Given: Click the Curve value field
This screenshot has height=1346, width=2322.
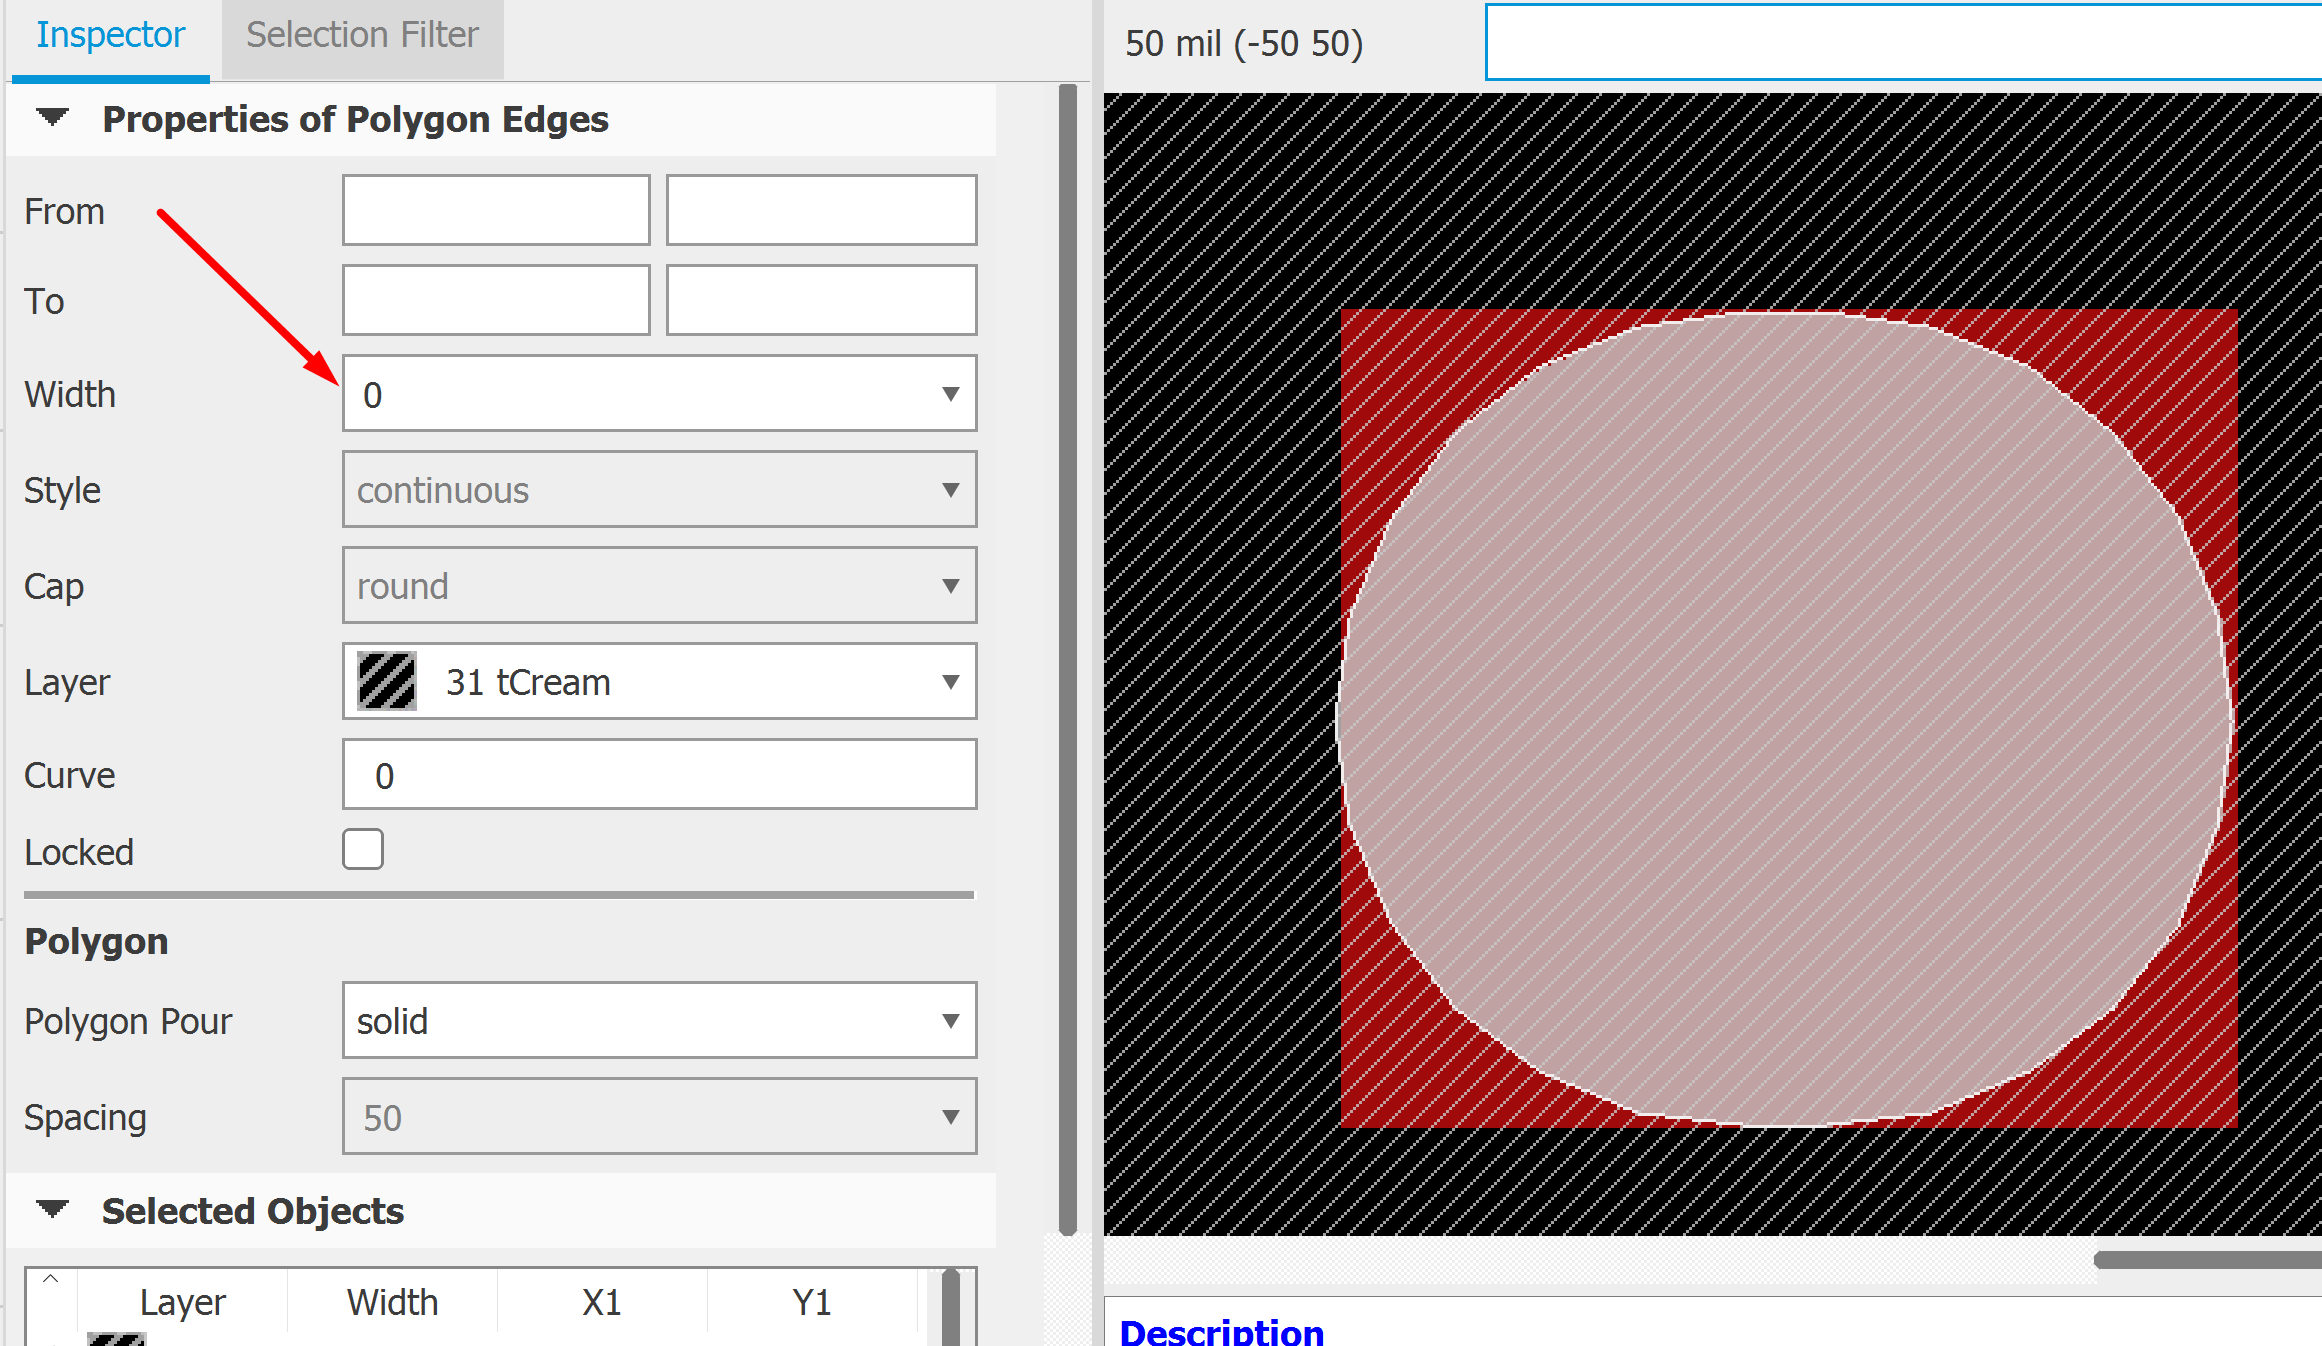Looking at the screenshot, I should click(x=659, y=774).
